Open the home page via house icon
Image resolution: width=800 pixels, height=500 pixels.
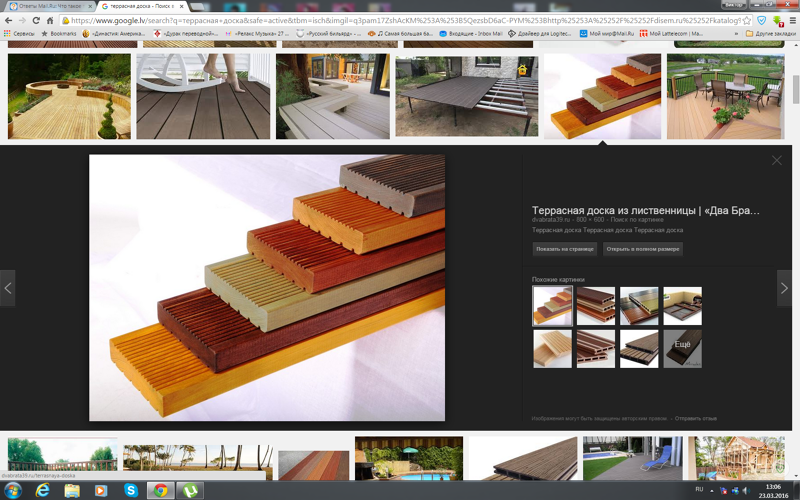[x=49, y=20]
